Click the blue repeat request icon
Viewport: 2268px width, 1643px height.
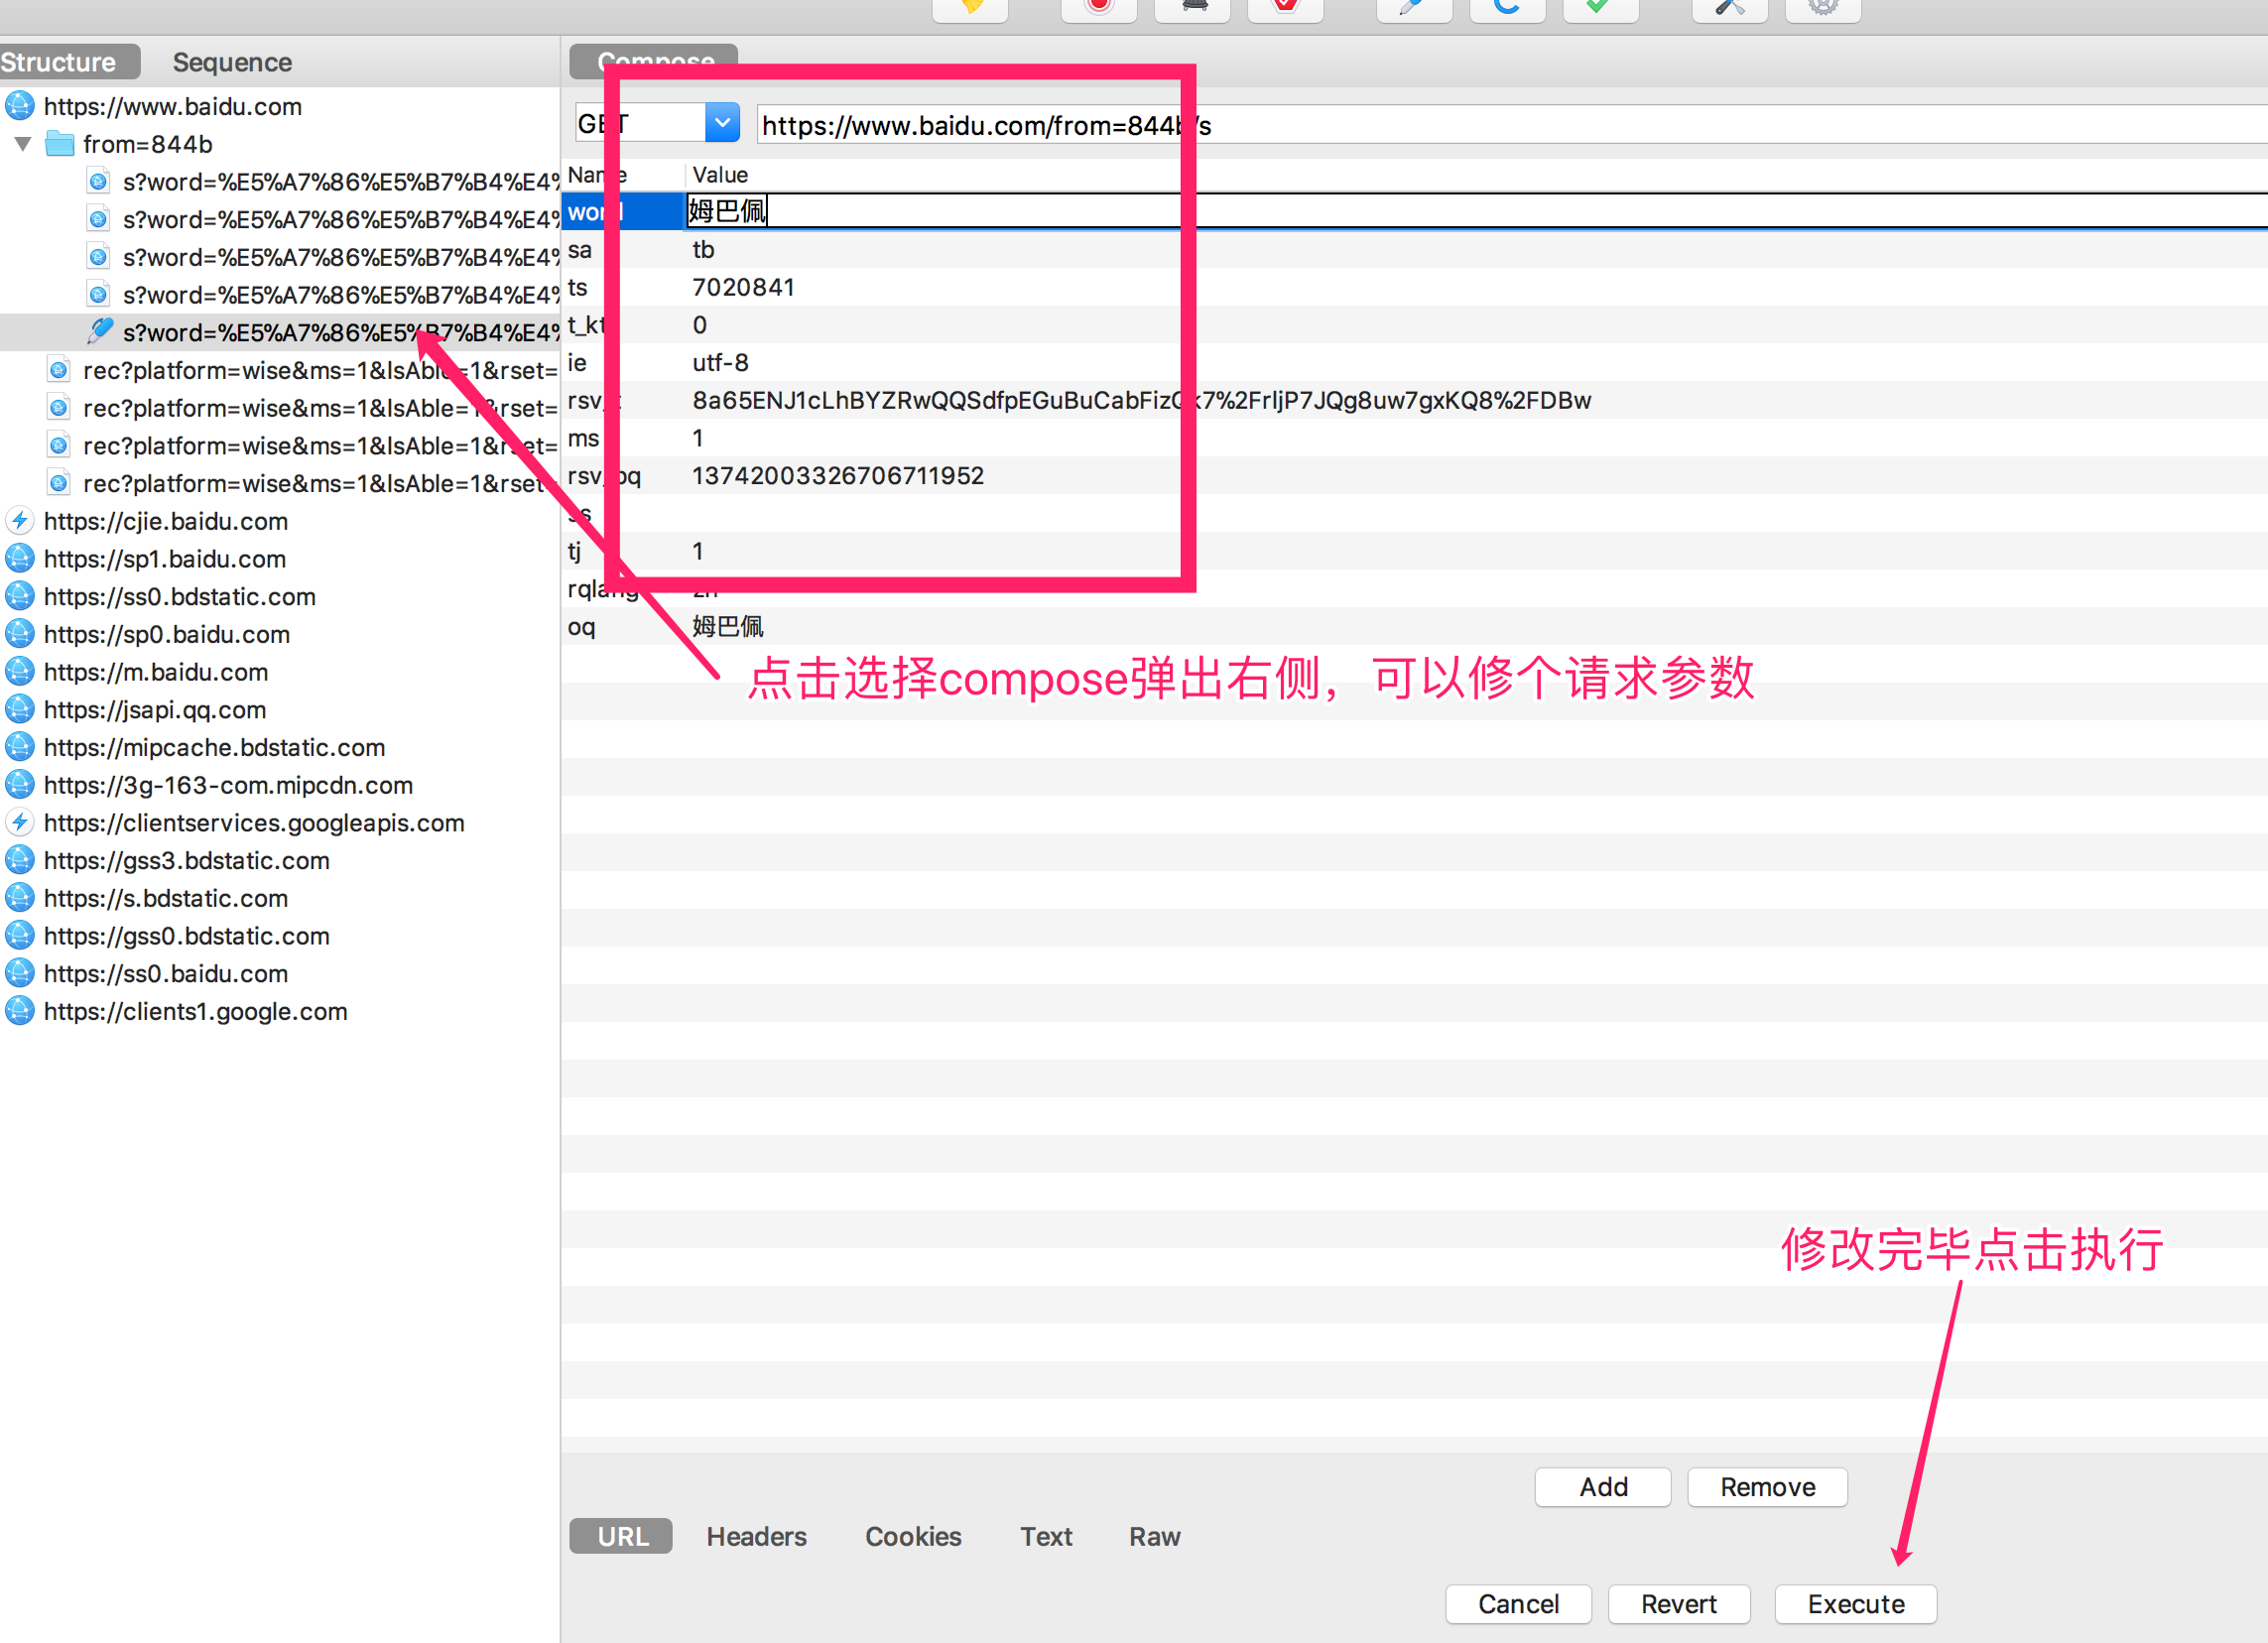point(1507,8)
